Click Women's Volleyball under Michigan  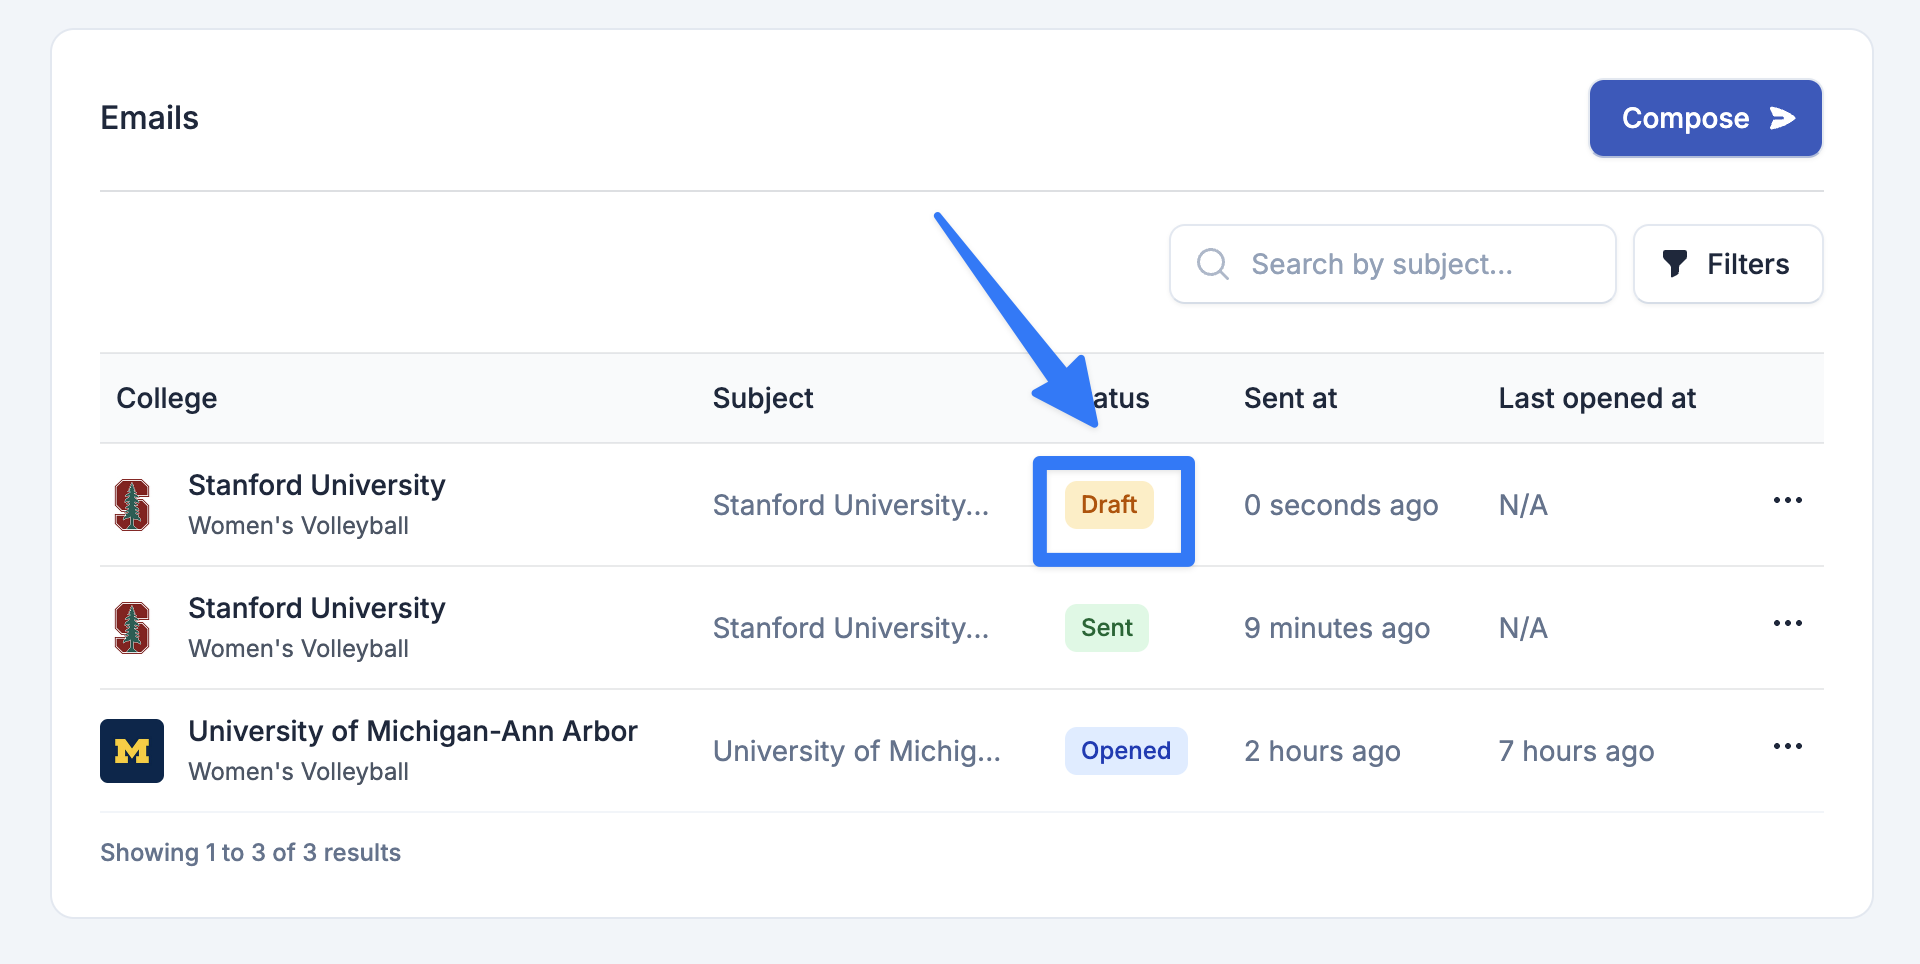299,772
